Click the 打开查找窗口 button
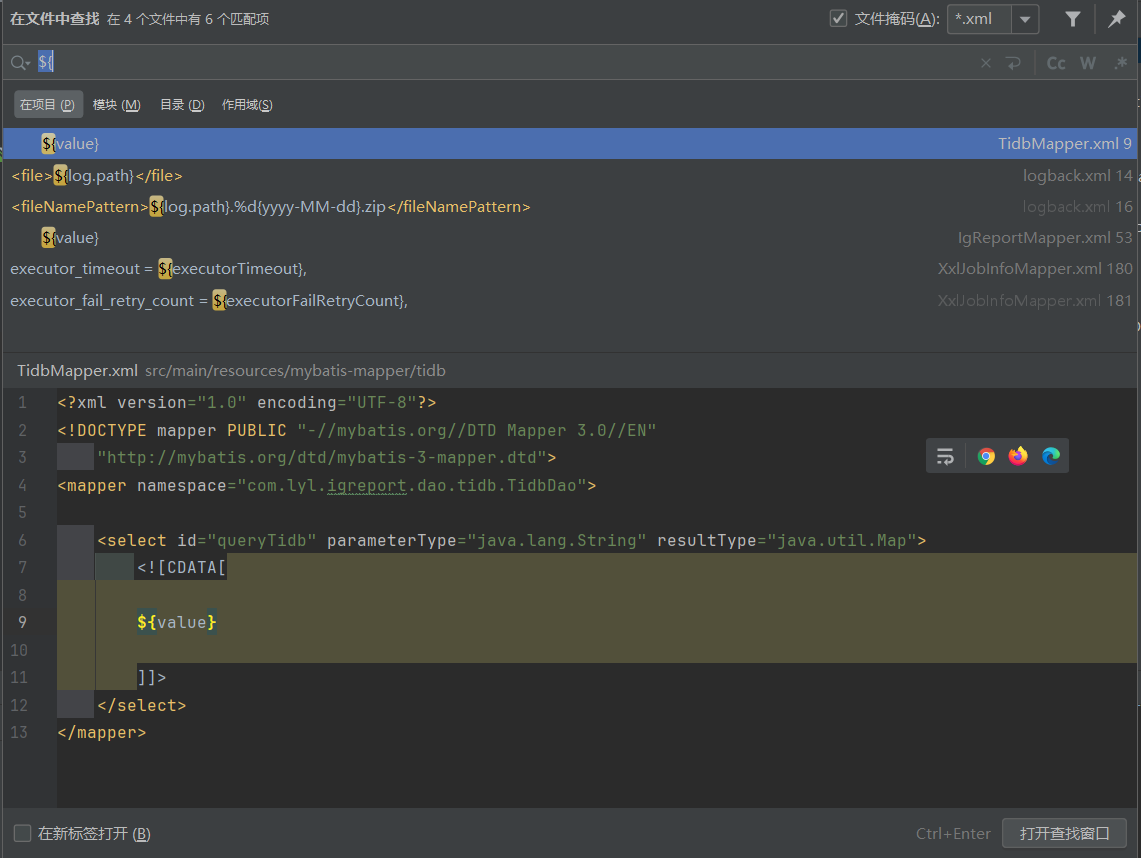This screenshot has width=1141, height=858. [x=1065, y=833]
